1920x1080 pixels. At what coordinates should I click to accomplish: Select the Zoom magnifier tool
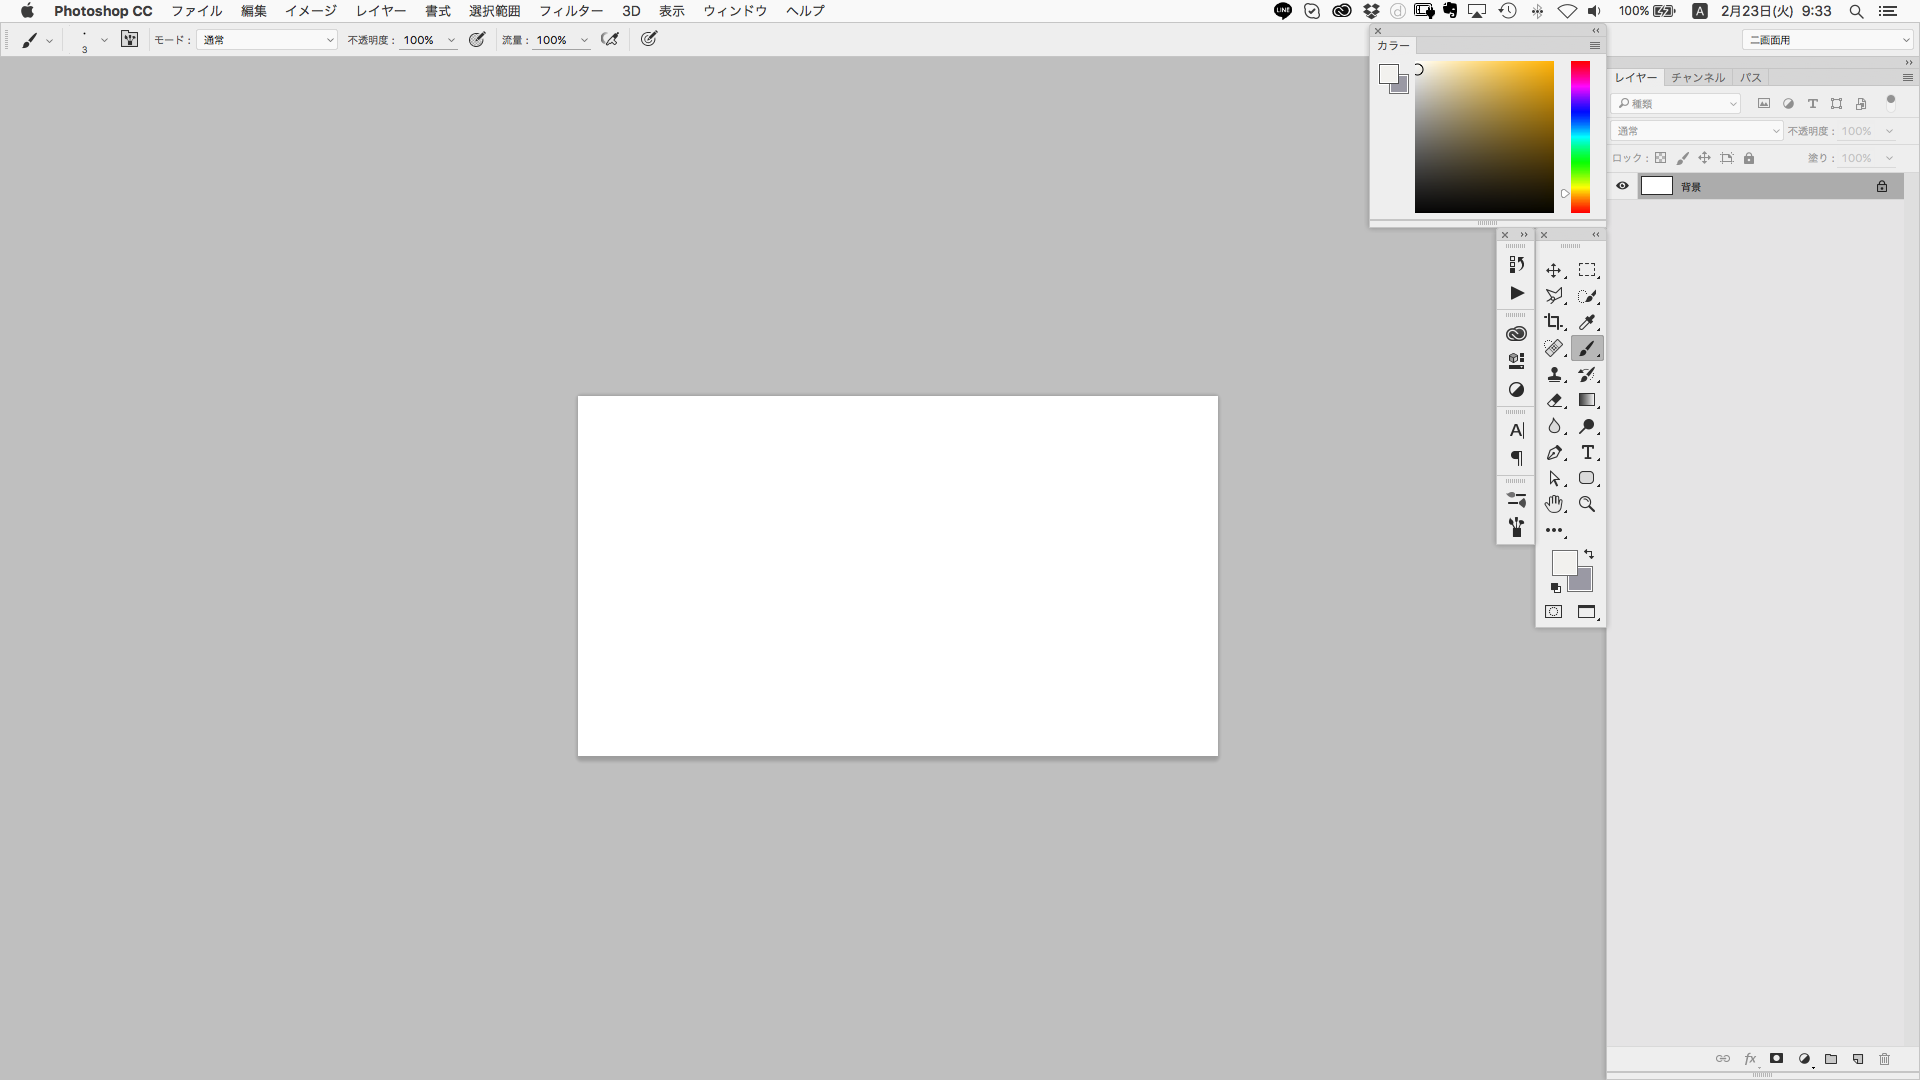1587,504
